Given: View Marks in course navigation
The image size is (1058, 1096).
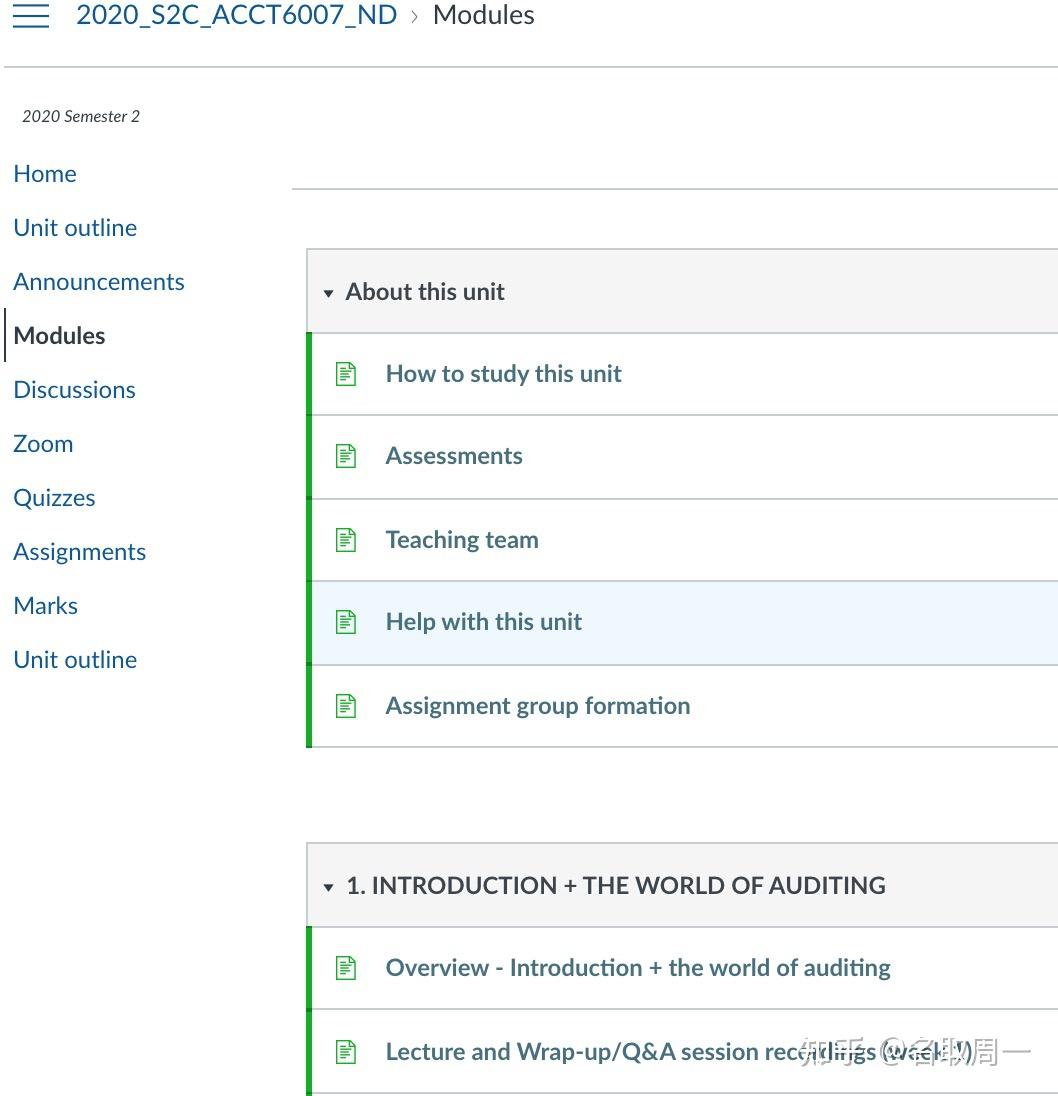Looking at the screenshot, I should pyautogui.click(x=45, y=606).
